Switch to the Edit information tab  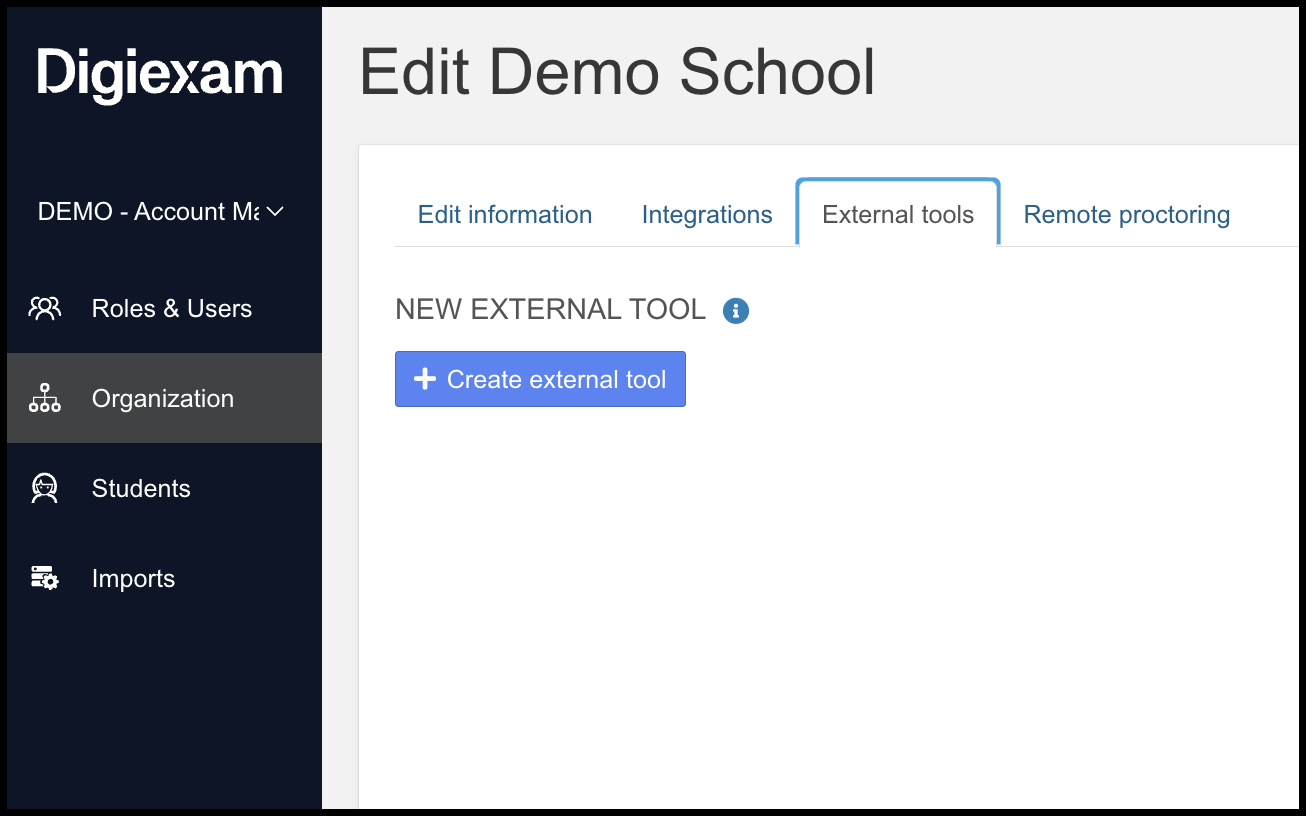click(x=505, y=215)
